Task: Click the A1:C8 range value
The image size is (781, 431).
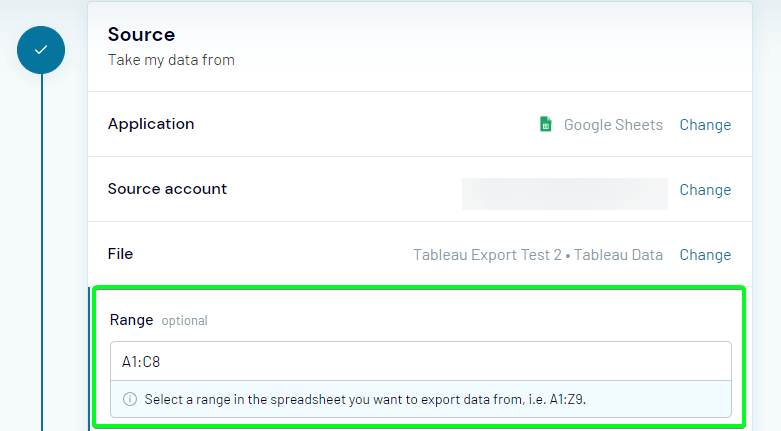Action: (x=141, y=361)
